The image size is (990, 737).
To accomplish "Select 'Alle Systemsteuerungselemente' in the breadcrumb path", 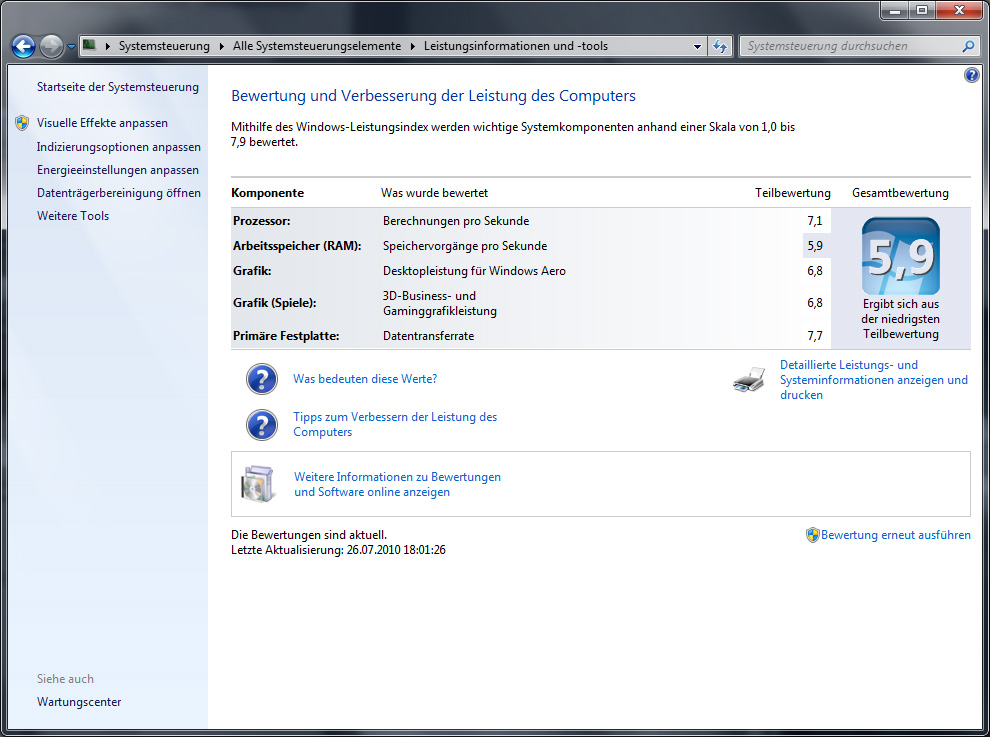I will 316,46.
